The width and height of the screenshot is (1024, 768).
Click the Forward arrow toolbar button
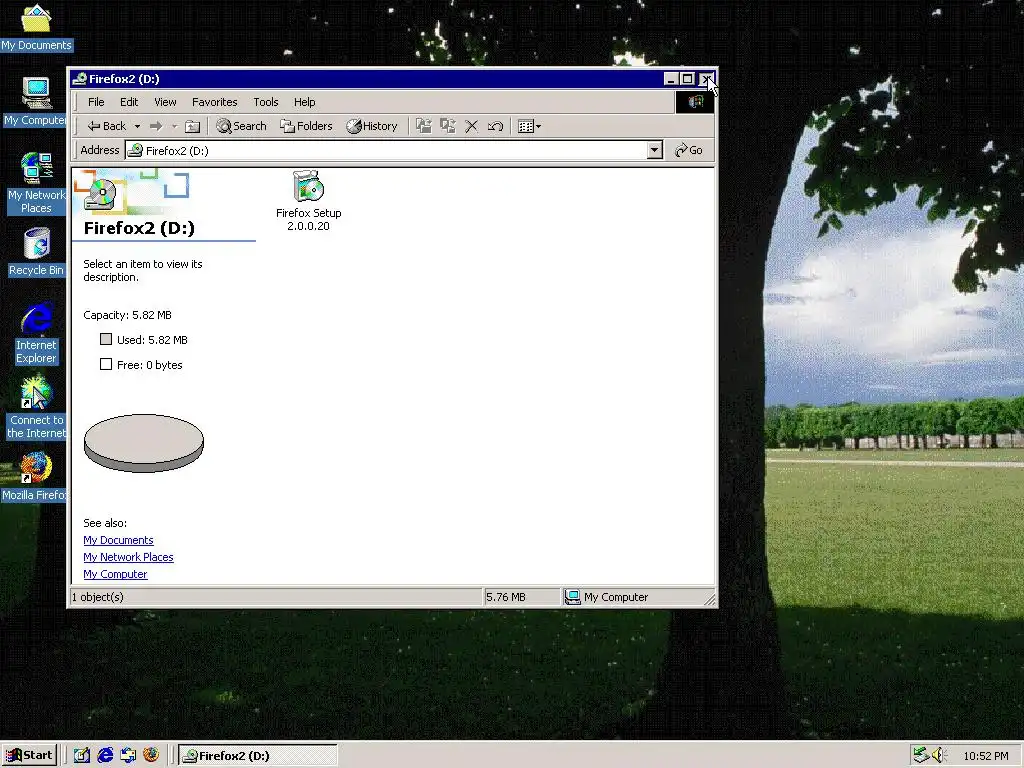pos(155,126)
